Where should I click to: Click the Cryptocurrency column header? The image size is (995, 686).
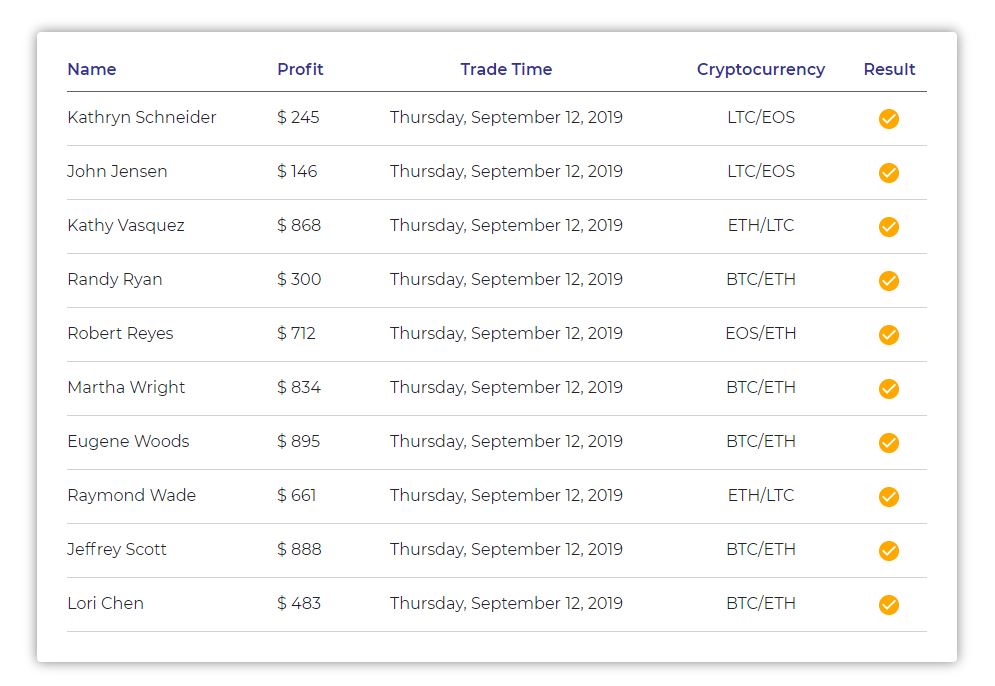[x=761, y=70]
